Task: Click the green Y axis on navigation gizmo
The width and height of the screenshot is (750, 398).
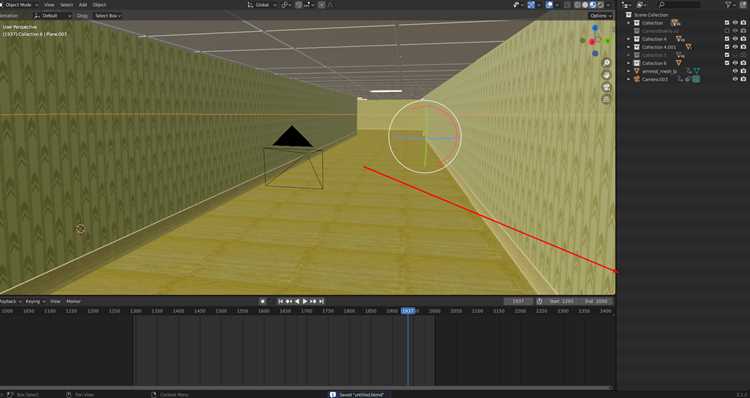Action: [x=607, y=42]
